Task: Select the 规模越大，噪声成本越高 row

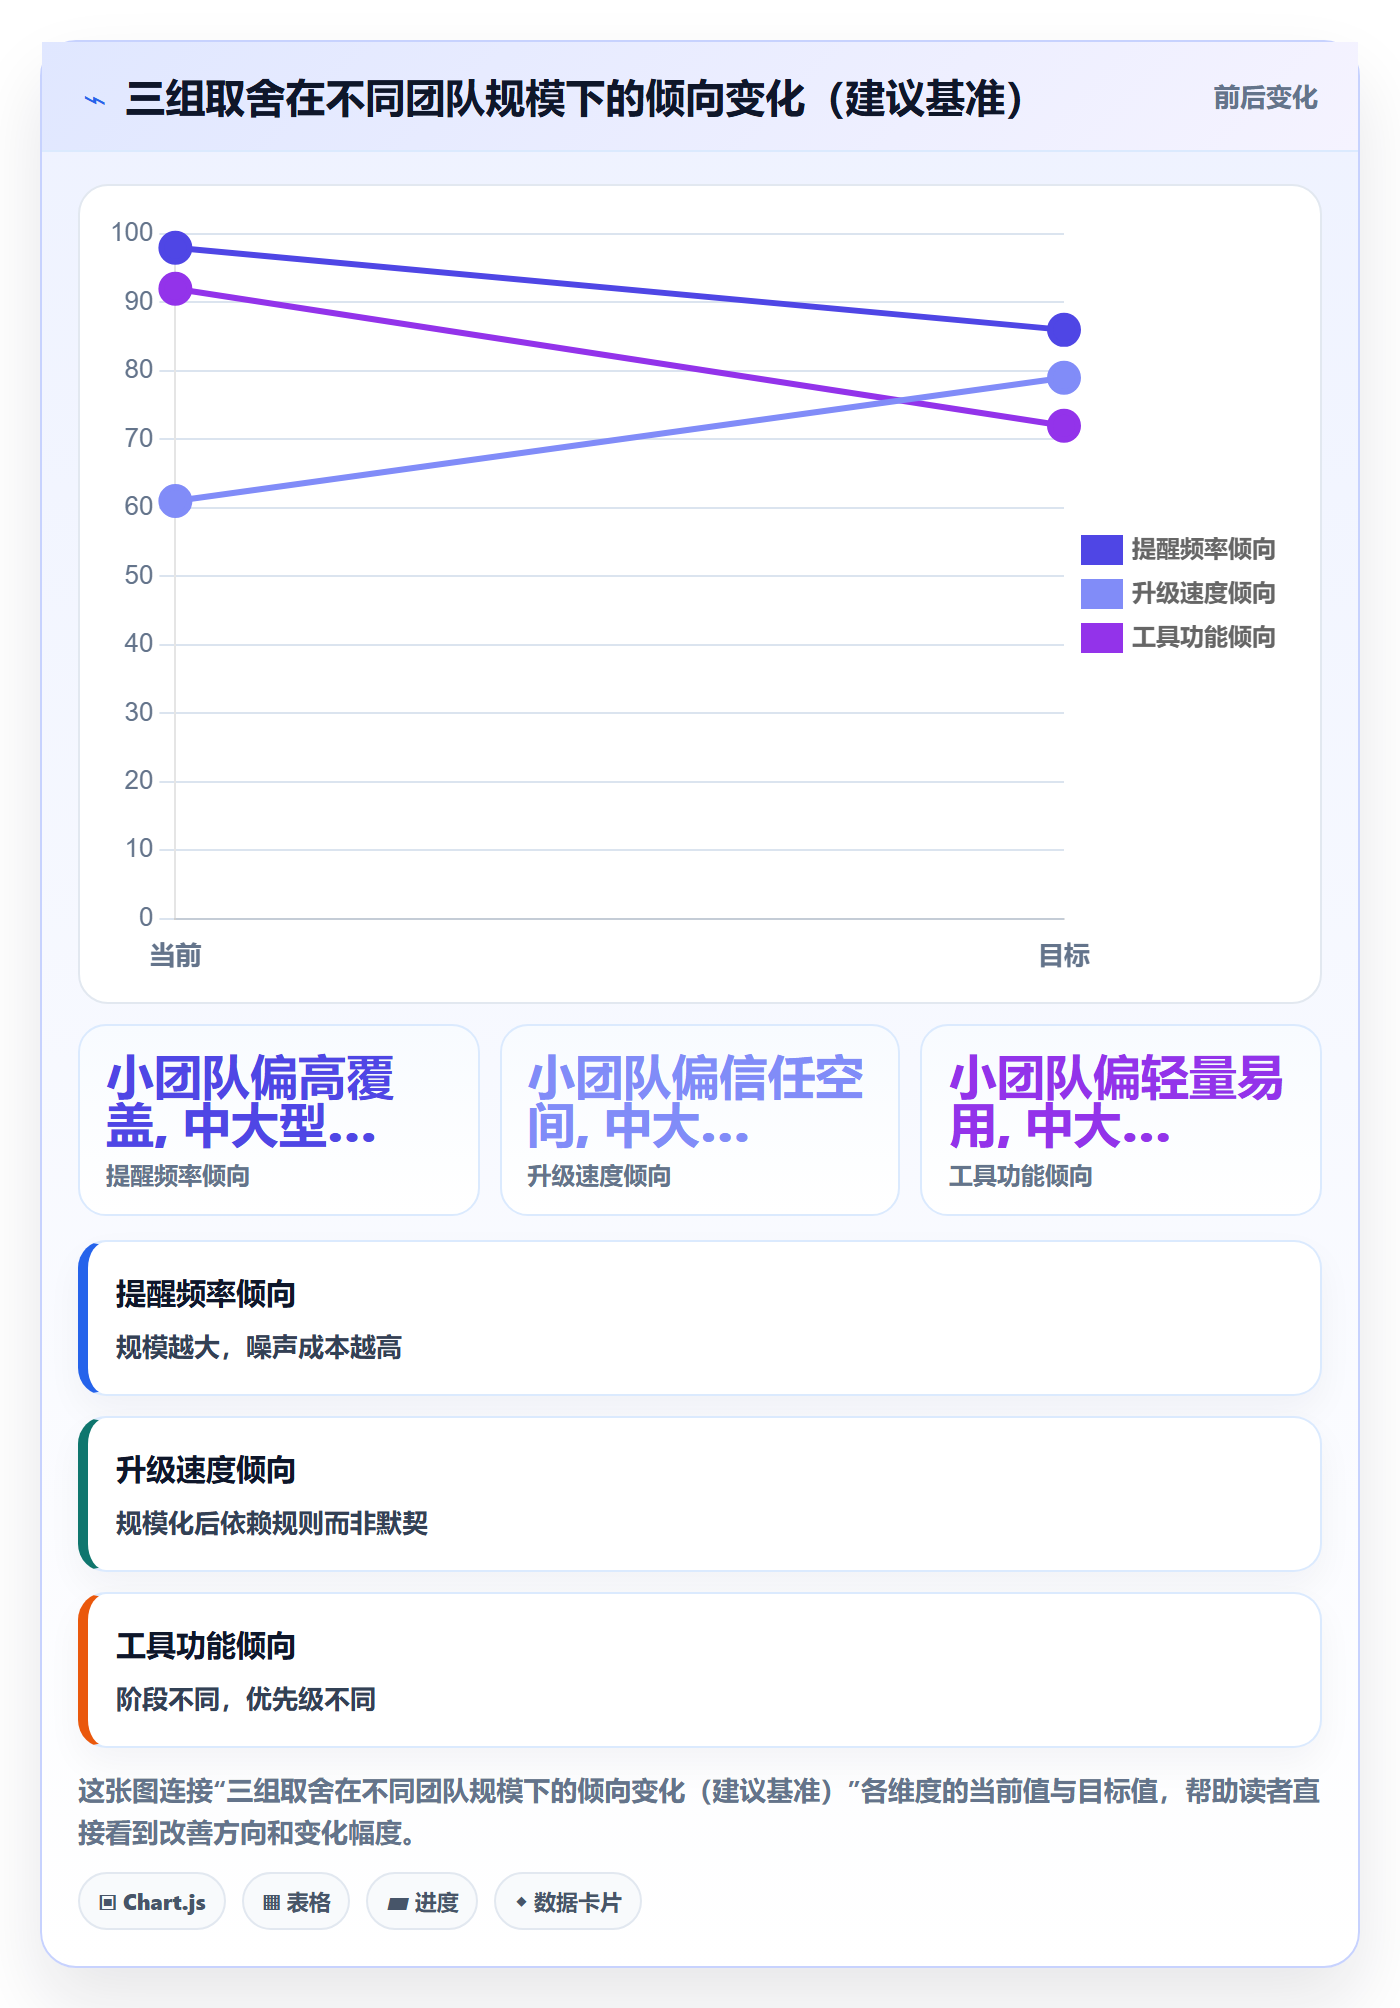Action: tap(700, 1318)
